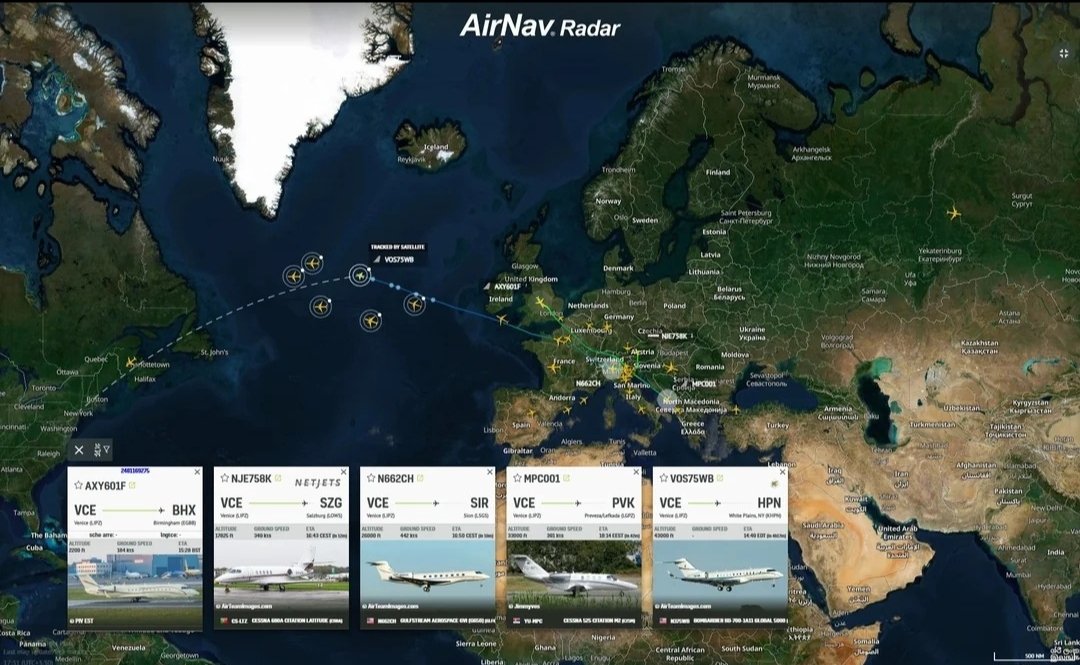Toggle the favorite star on N662CH
This screenshot has width=1080, height=665.
(371, 478)
